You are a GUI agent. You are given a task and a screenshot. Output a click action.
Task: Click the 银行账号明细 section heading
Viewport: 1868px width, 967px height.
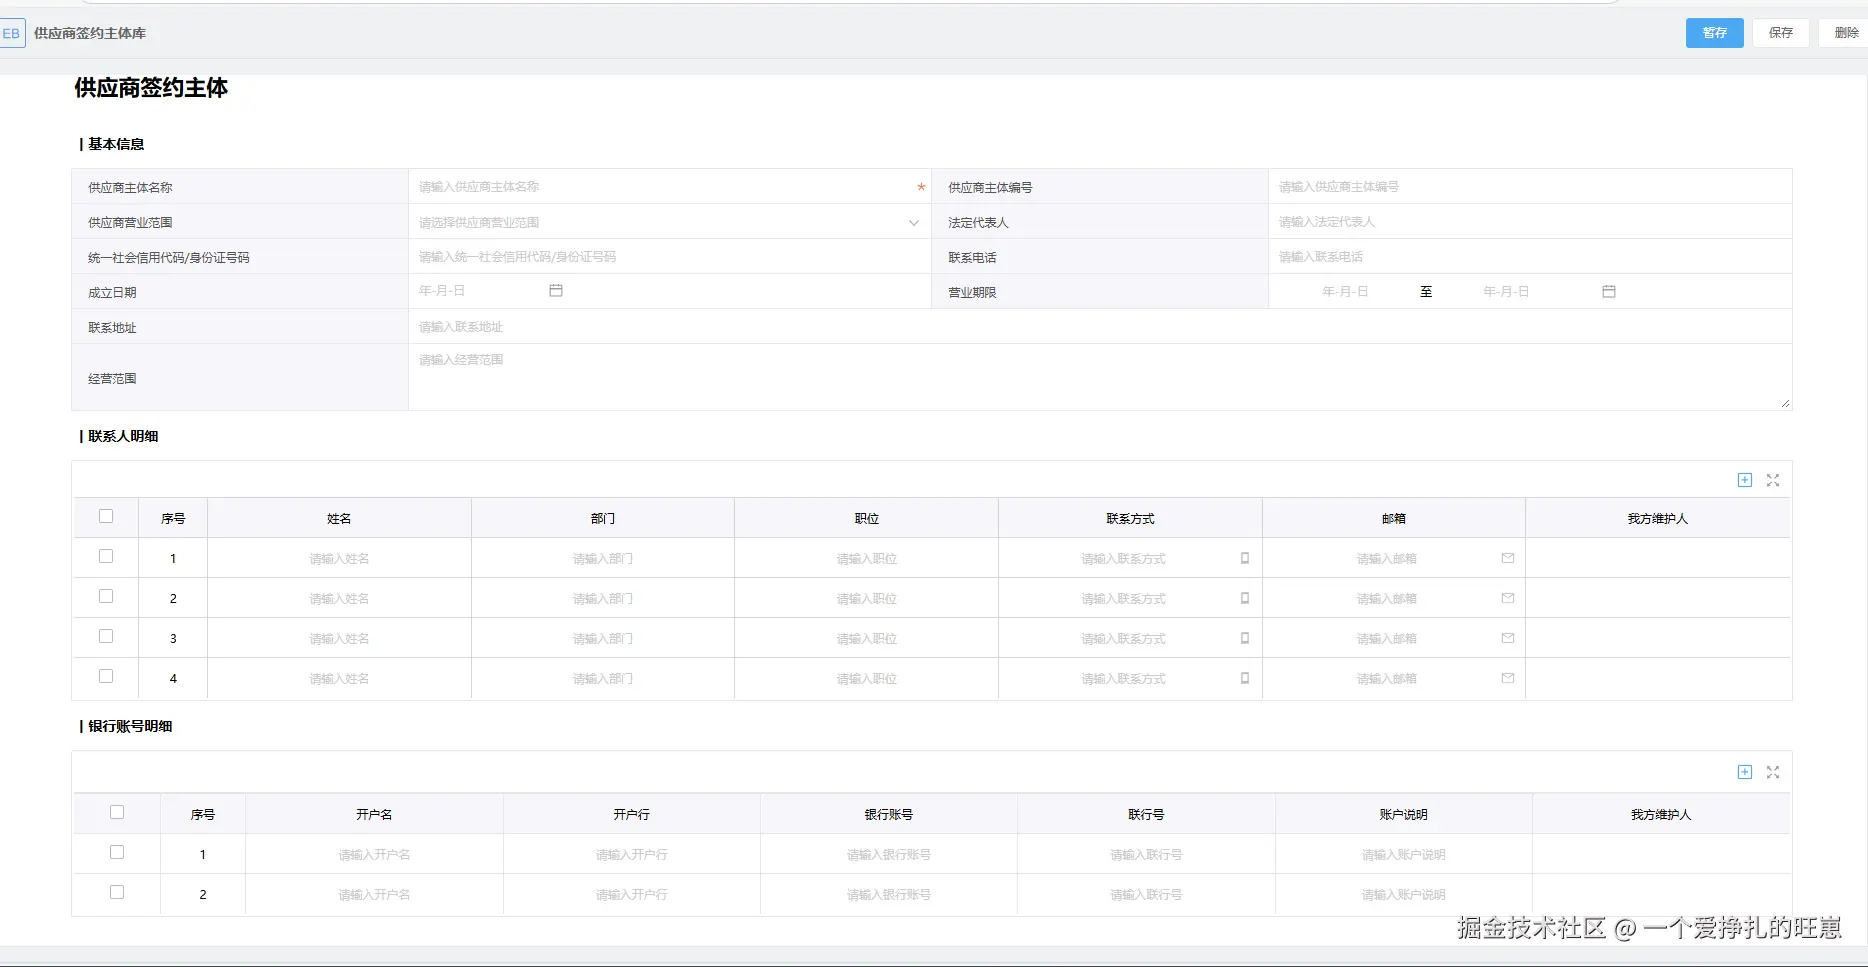coord(130,726)
